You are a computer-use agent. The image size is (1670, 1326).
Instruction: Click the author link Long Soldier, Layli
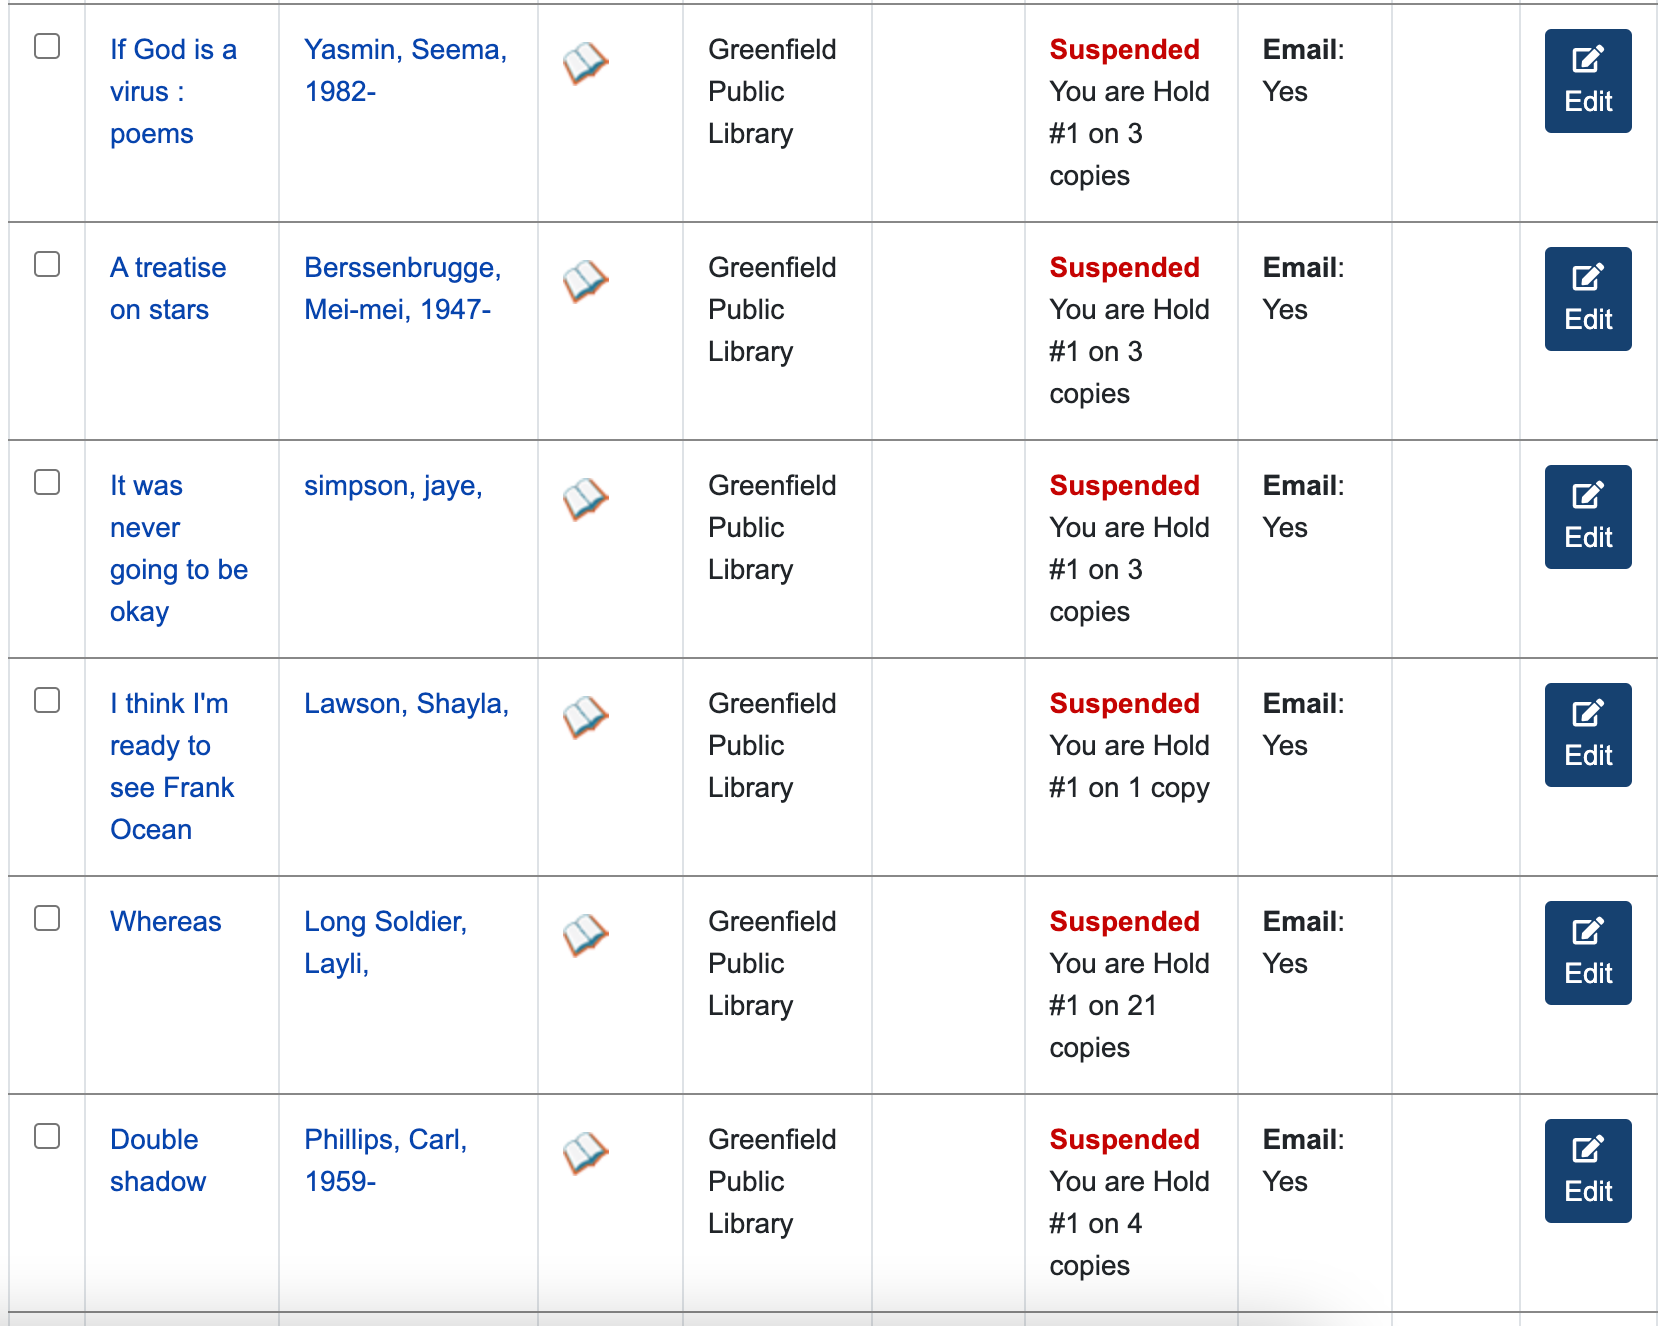point(385,942)
